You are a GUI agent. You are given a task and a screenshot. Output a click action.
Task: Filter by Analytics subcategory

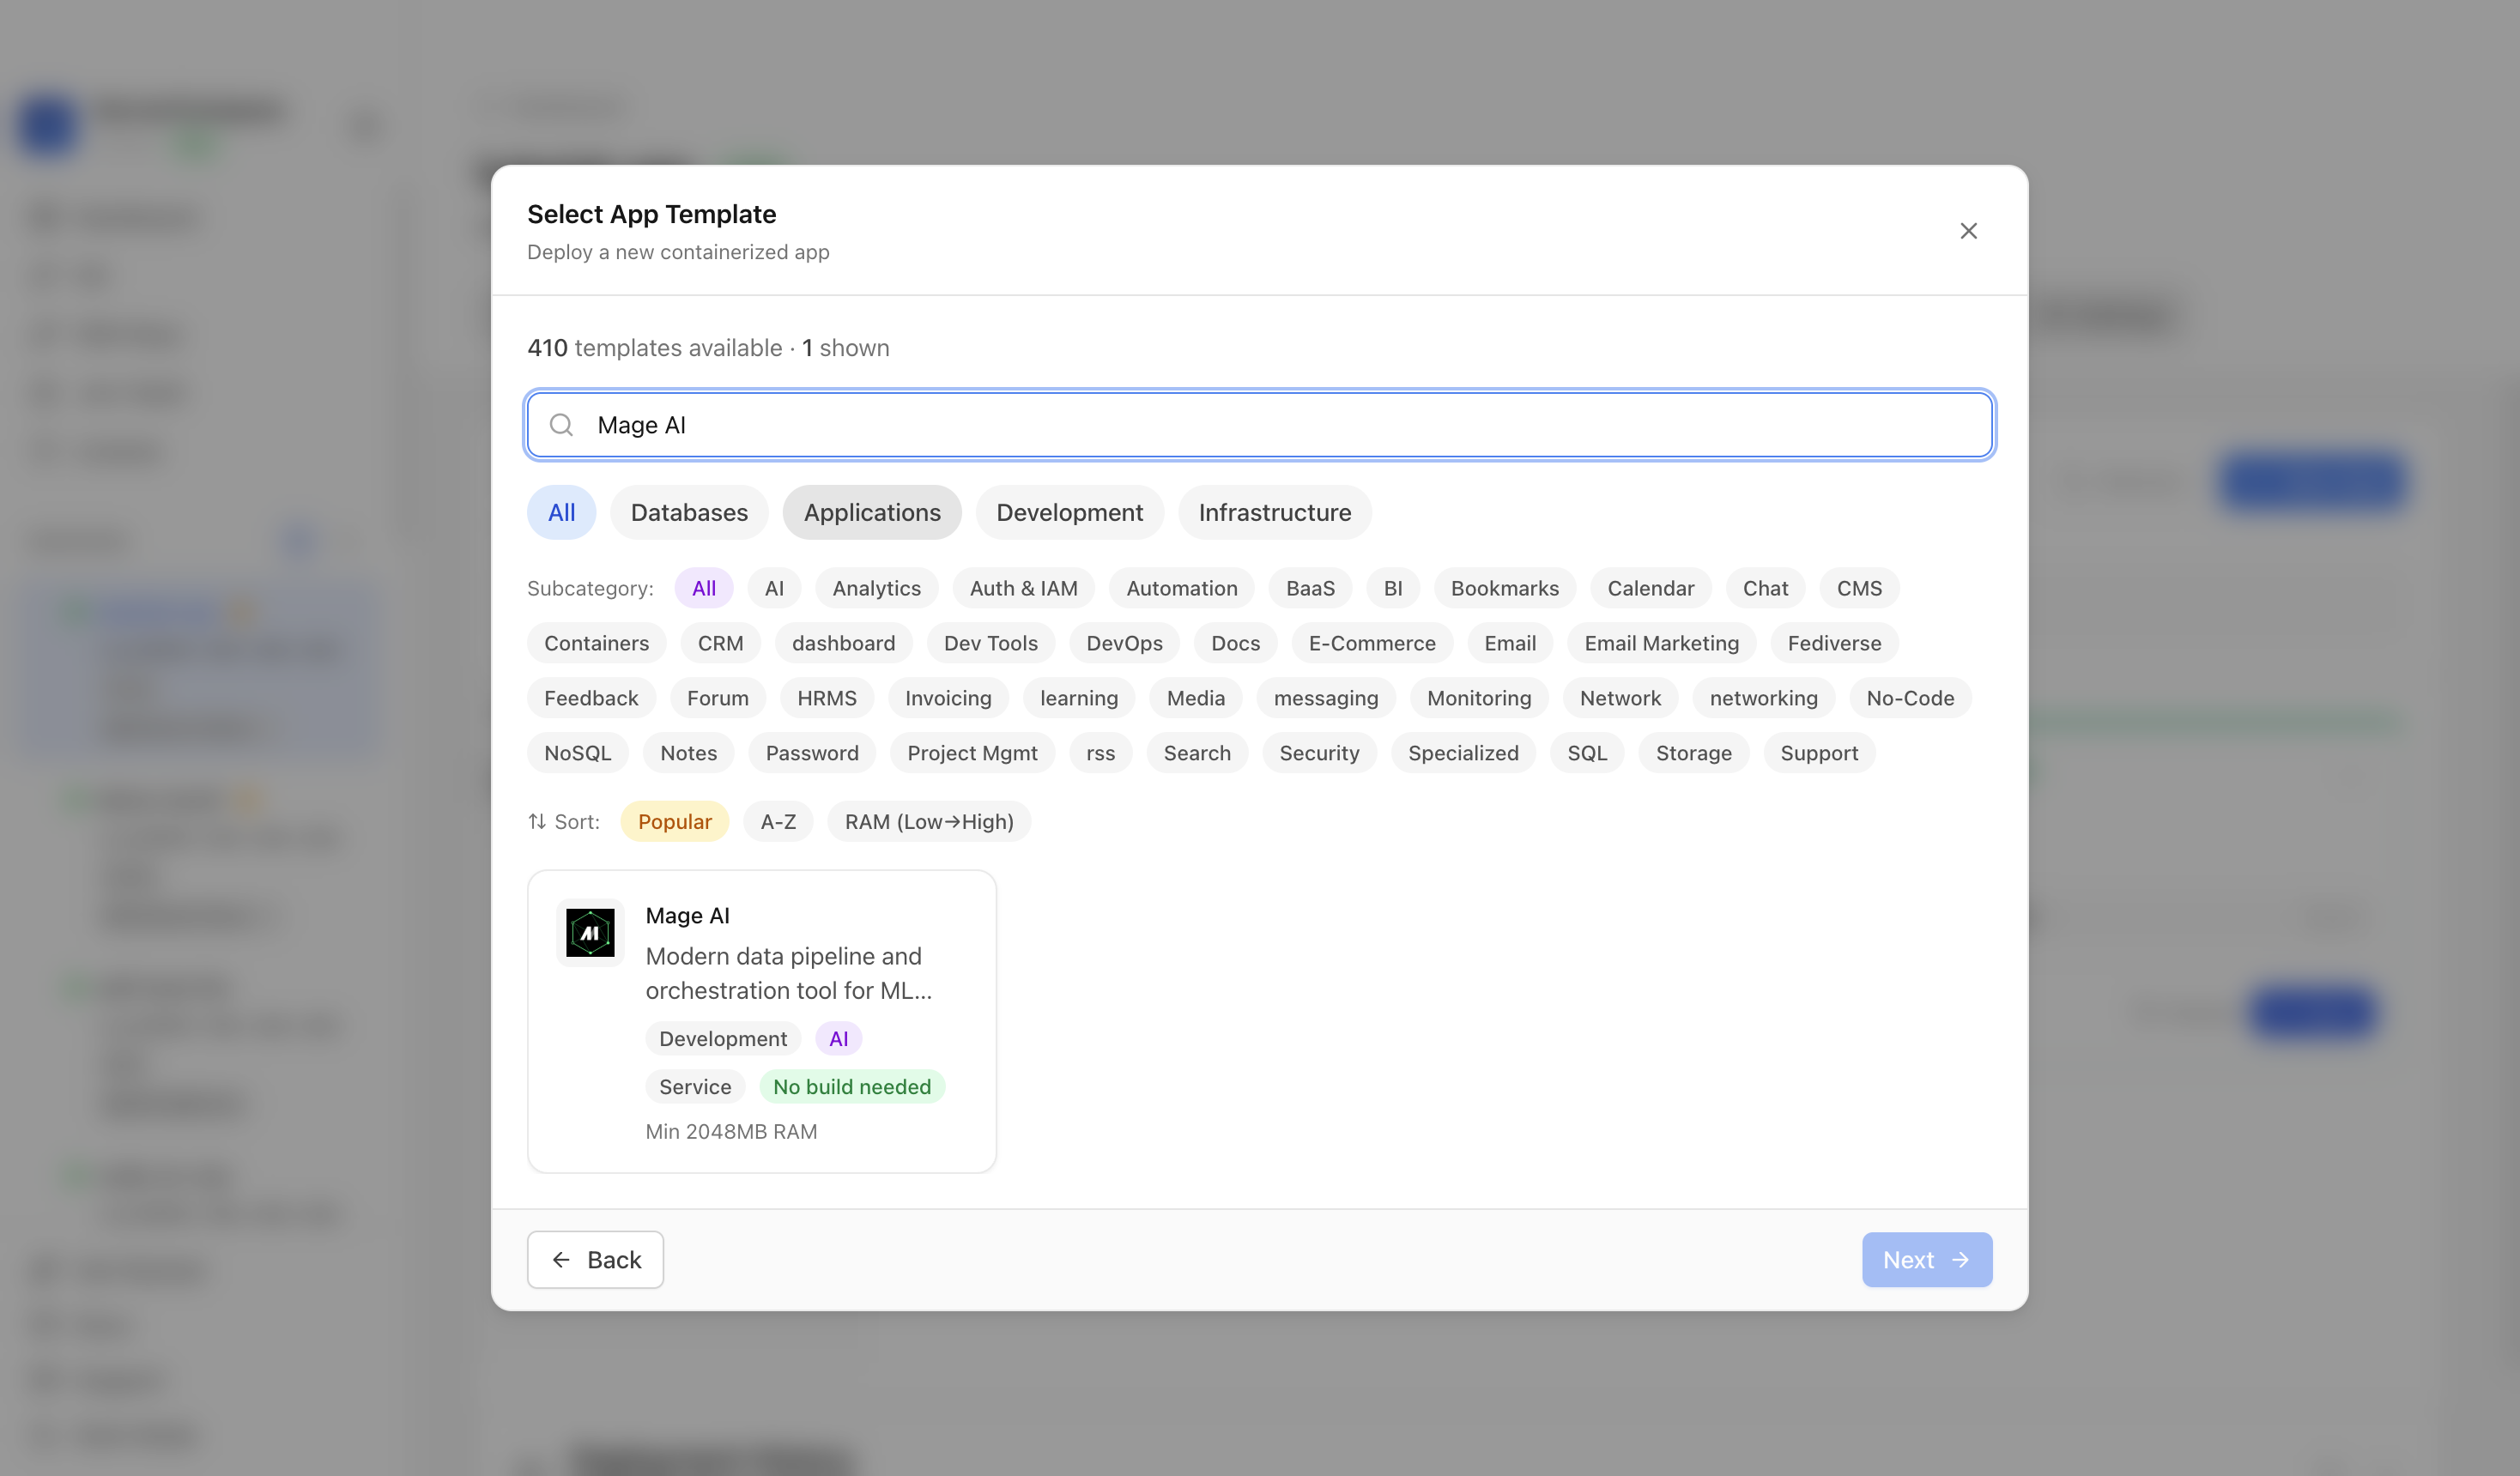[876, 588]
